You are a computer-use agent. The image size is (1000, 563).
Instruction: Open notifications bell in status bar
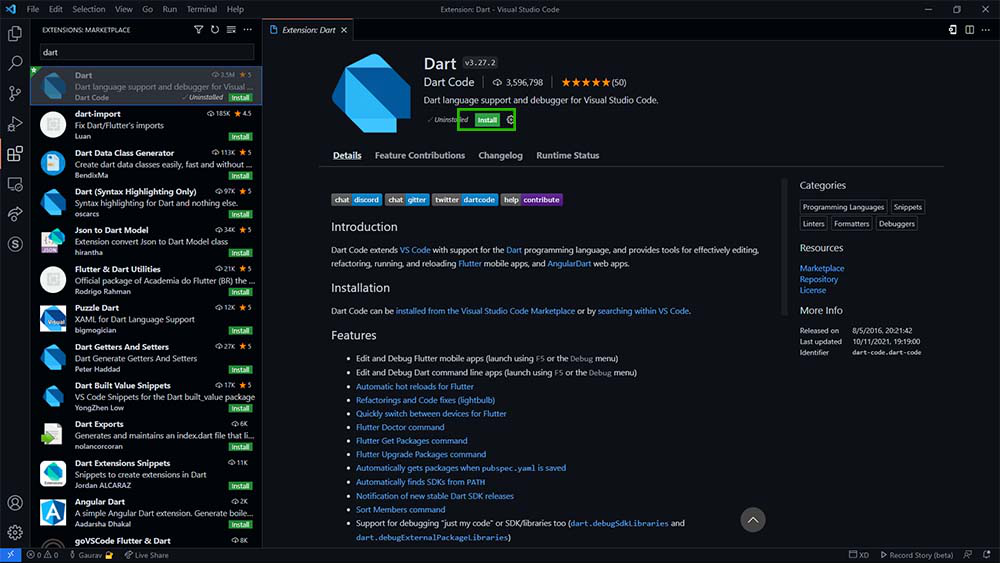pyautogui.click(x=987, y=555)
